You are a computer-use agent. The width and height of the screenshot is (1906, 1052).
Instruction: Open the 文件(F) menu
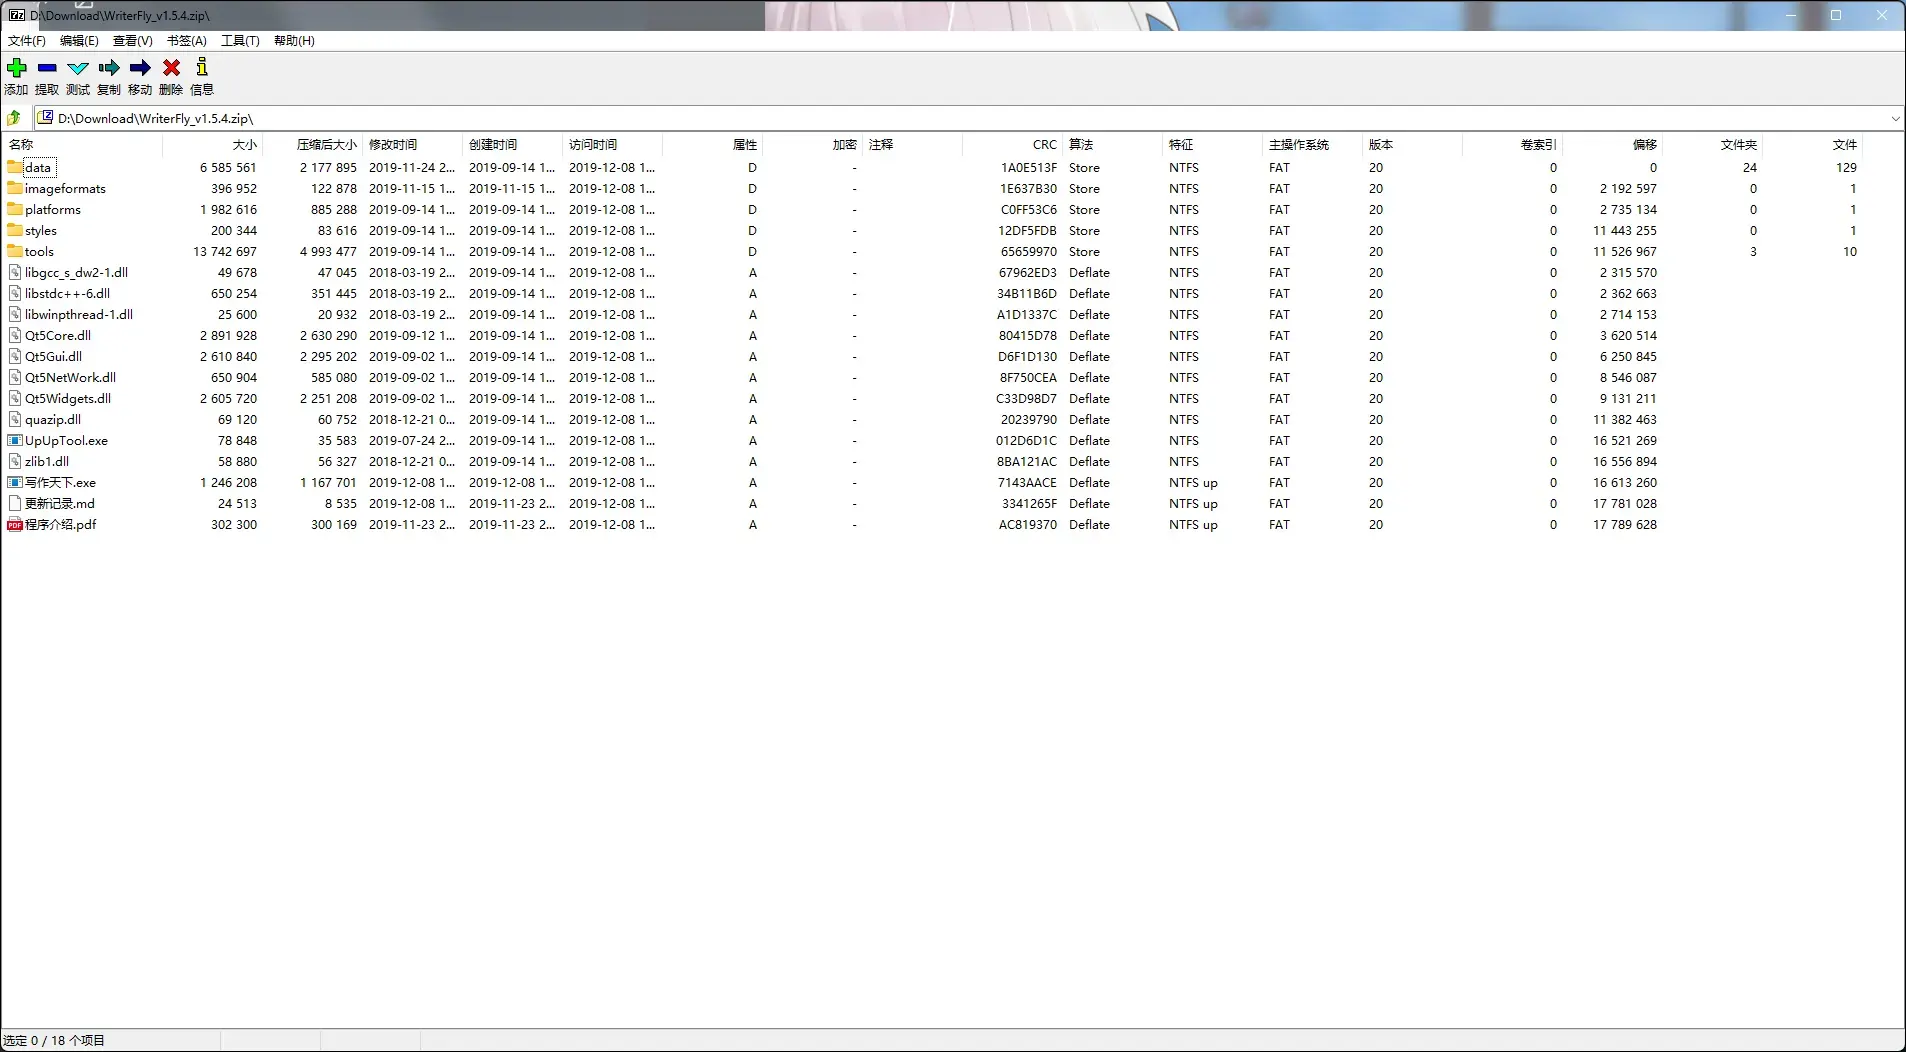(x=27, y=41)
